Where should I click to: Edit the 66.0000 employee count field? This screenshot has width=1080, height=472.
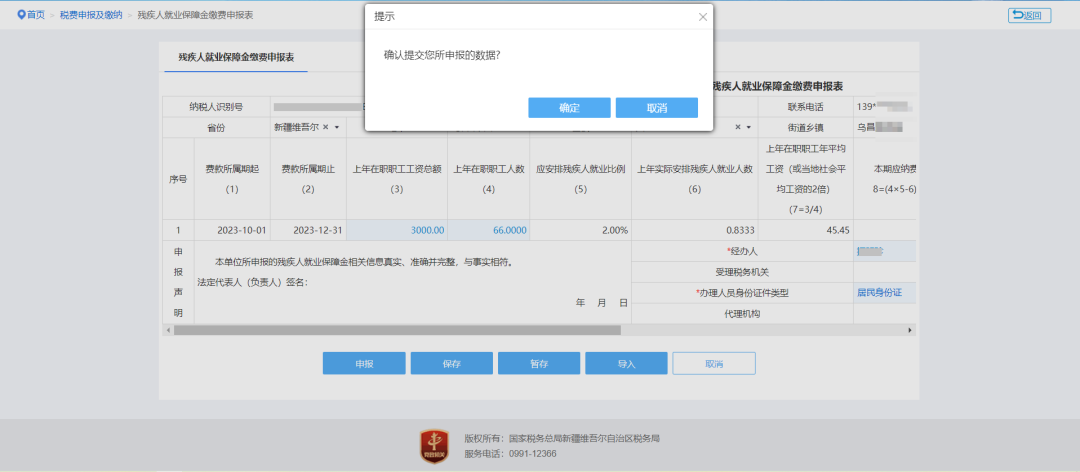pyautogui.click(x=488, y=230)
